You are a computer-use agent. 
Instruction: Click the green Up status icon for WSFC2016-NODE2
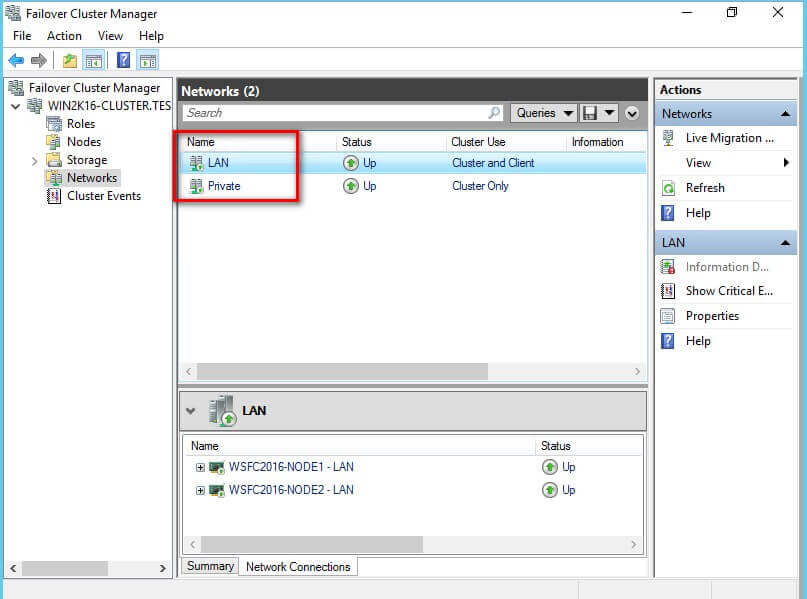550,490
